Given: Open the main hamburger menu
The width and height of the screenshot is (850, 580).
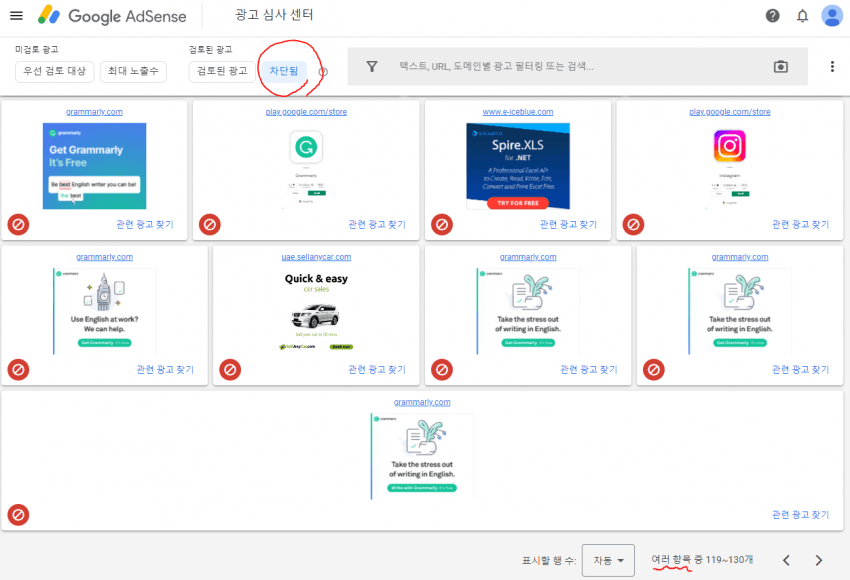Looking at the screenshot, I should pos(16,16).
